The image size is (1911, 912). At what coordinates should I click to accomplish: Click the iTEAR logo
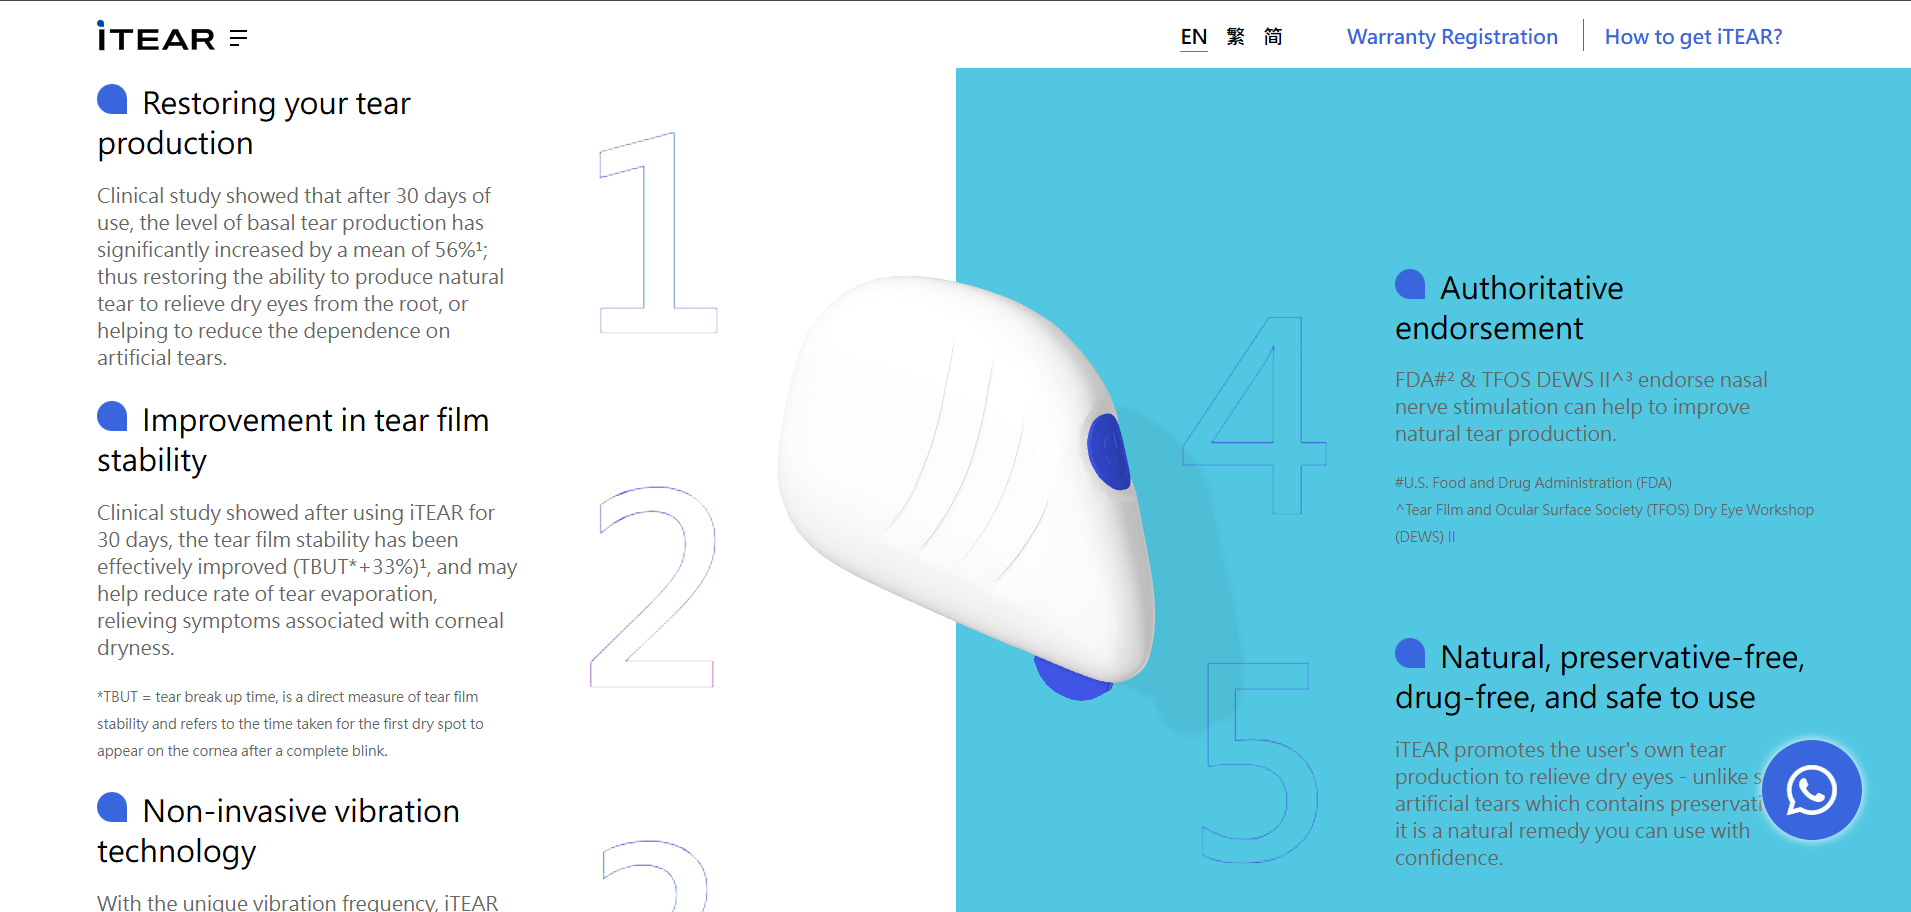(156, 37)
